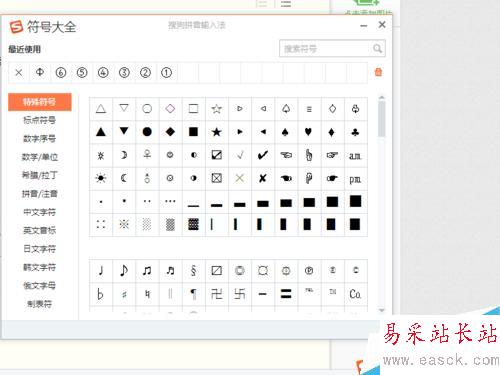Select recently used circled 4
The image size is (500, 375).
103,72
